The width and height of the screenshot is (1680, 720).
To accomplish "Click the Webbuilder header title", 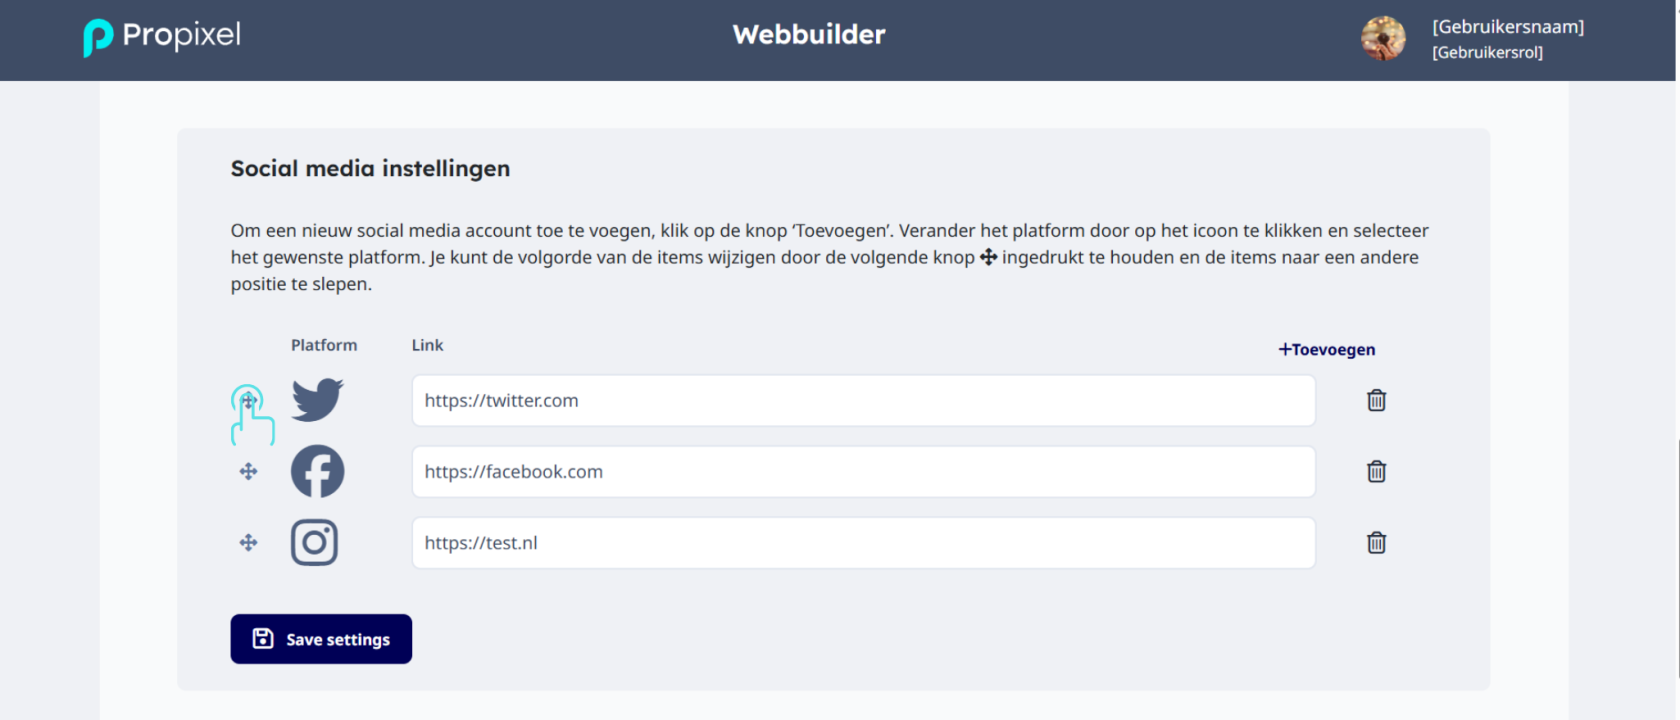I will click(x=809, y=35).
